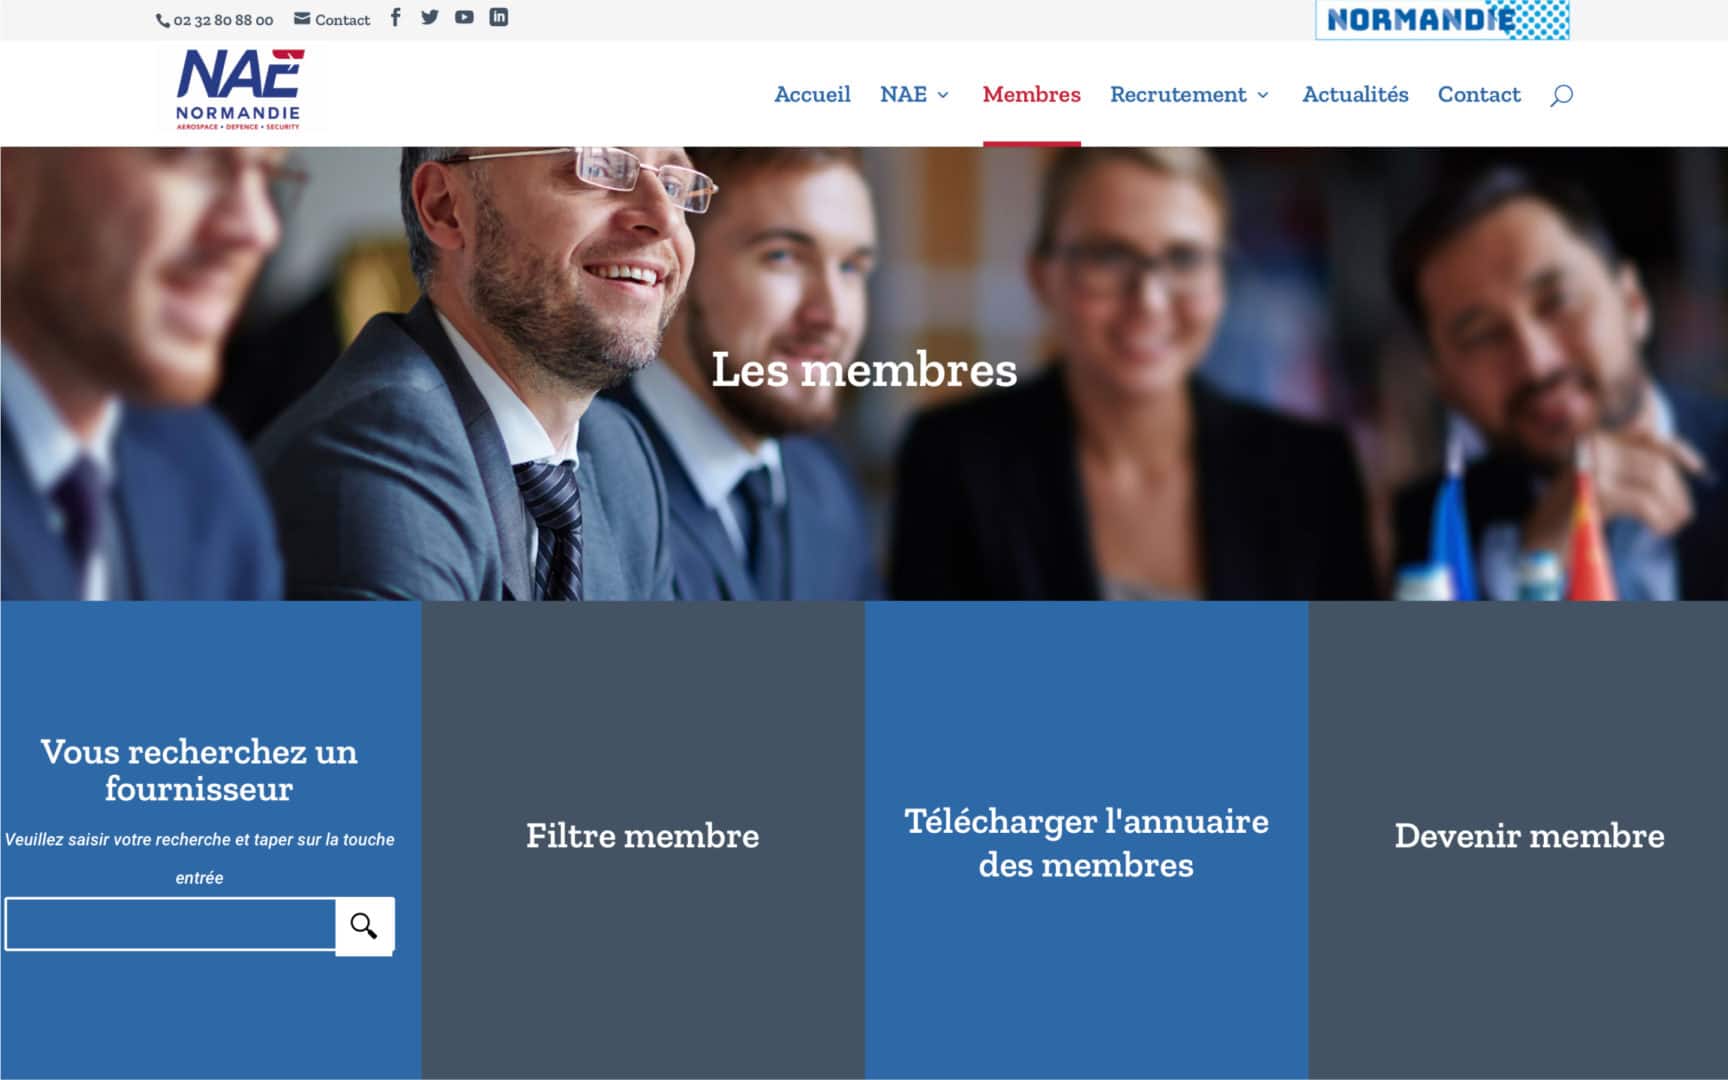
Task: Go to Accueil page
Action: pos(812,94)
